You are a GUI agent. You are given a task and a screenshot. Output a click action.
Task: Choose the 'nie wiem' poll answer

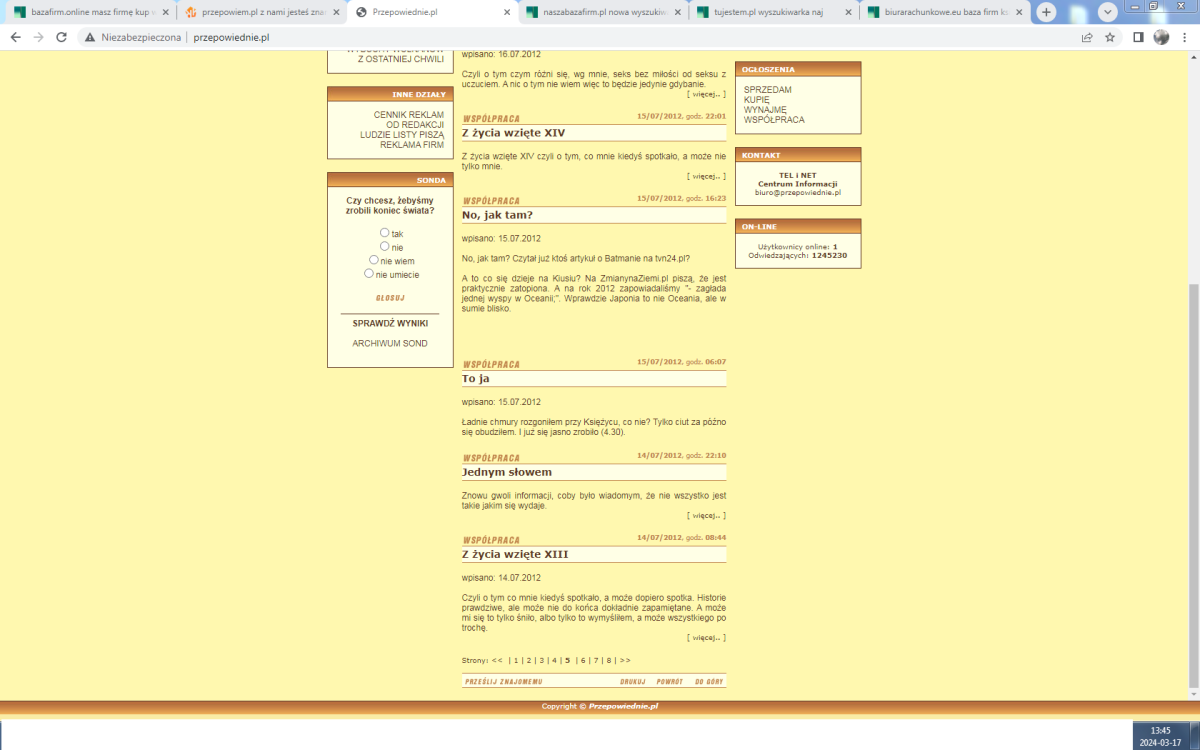pyautogui.click(x=374, y=260)
